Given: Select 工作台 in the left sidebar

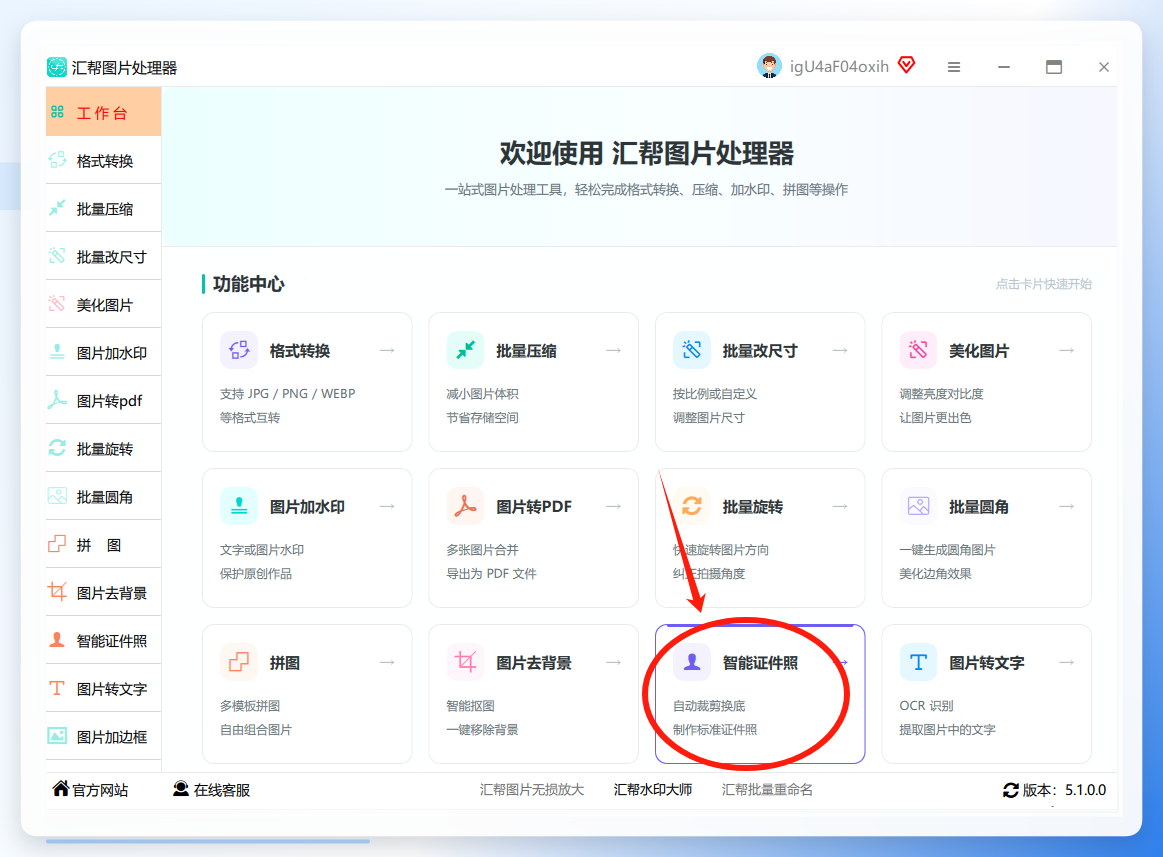Looking at the screenshot, I should click(x=104, y=112).
